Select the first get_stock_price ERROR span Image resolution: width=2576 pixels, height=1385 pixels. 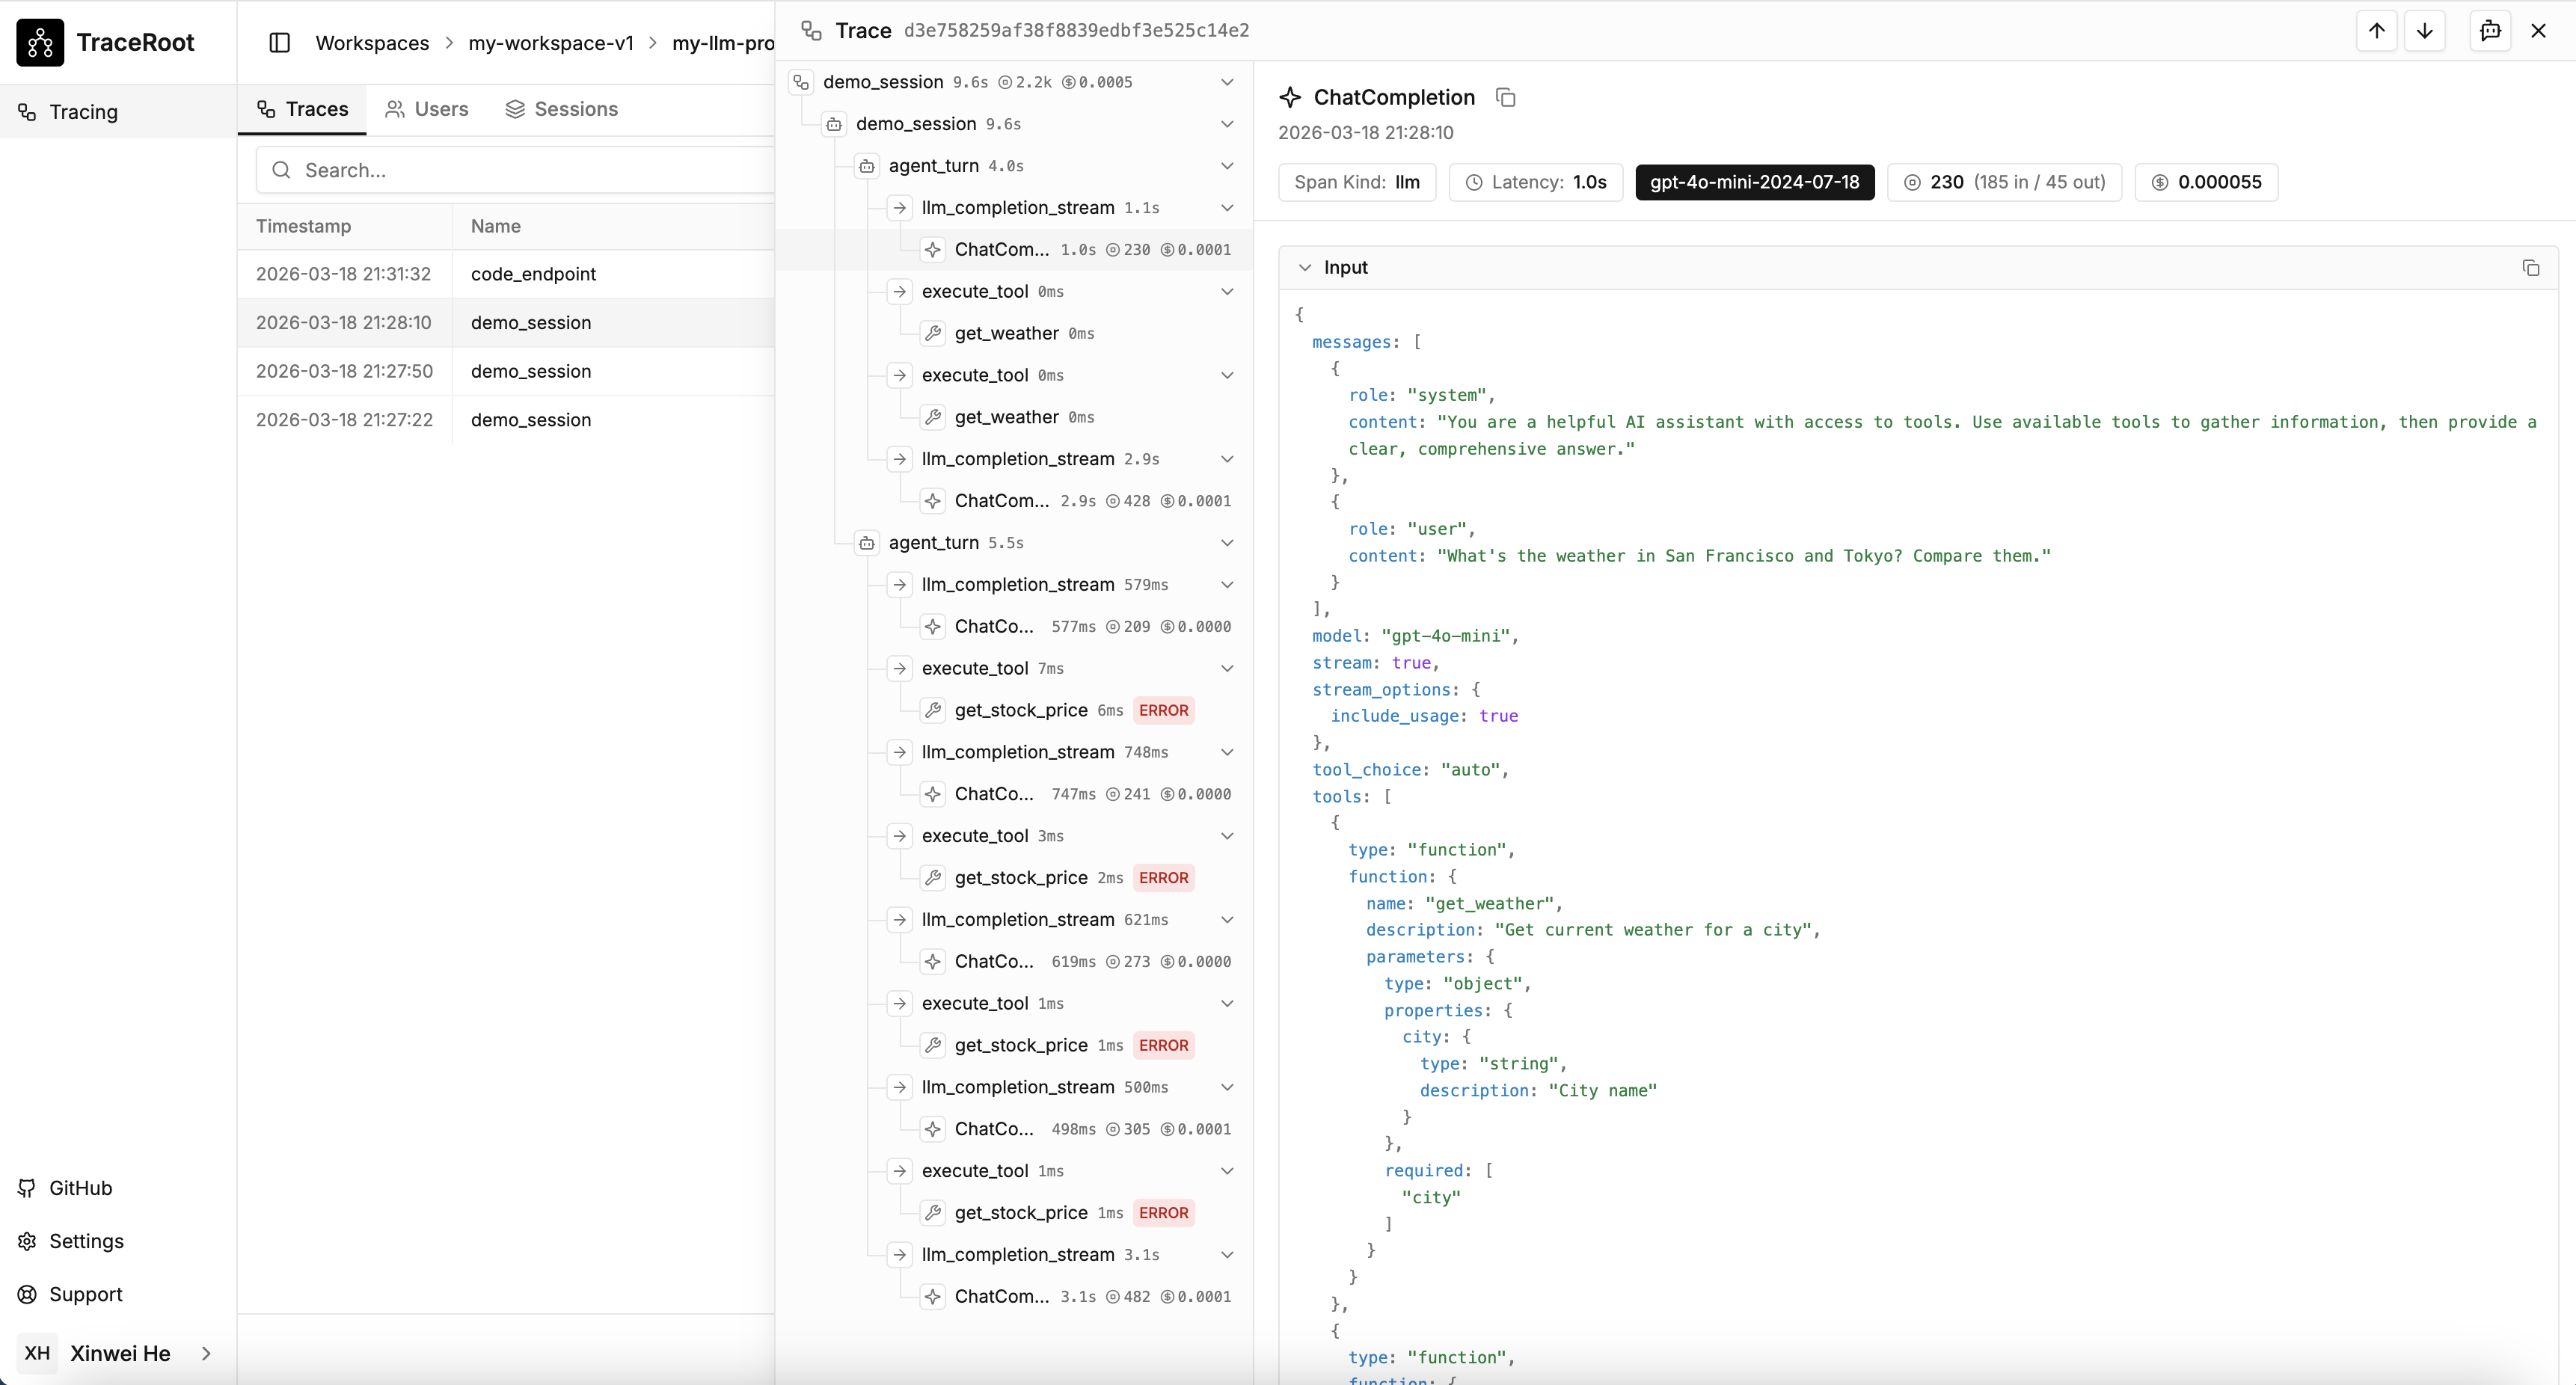tap(1020, 710)
